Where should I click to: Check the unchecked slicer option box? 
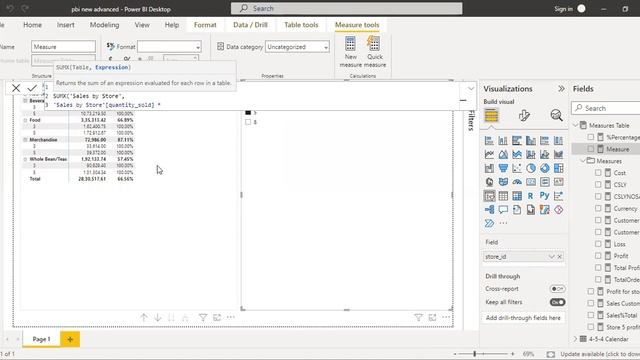pos(248,122)
